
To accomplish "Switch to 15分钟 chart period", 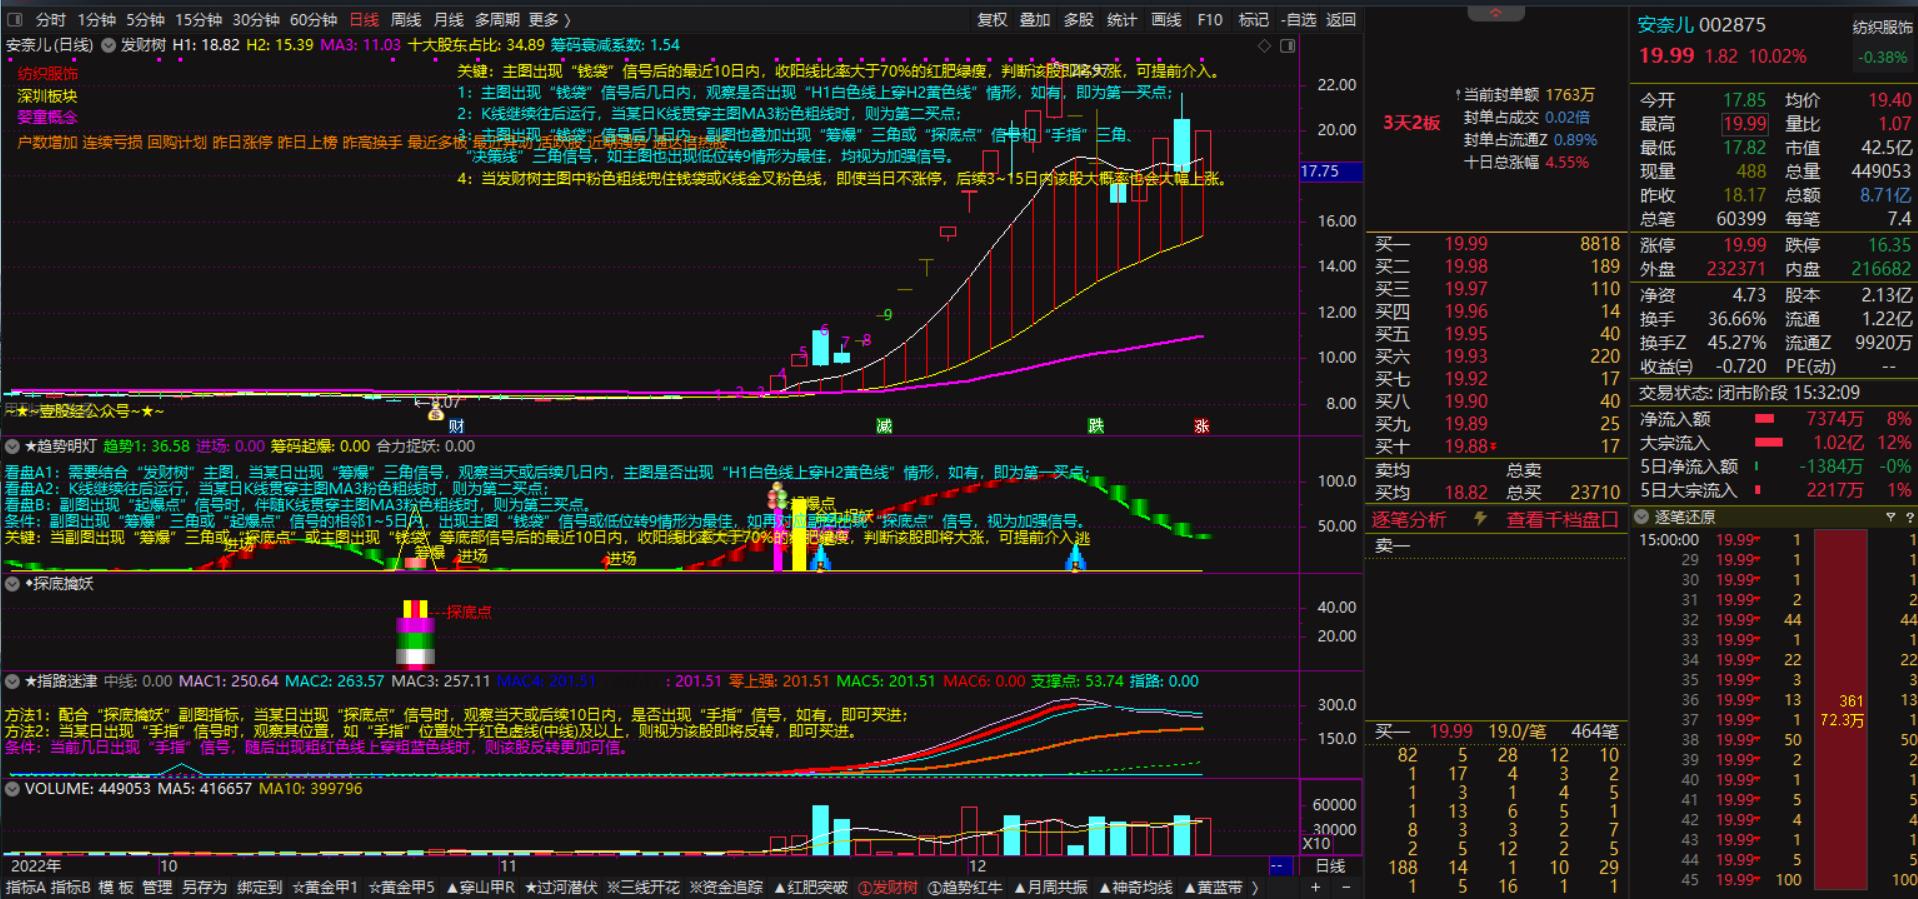I will [x=198, y=19].
